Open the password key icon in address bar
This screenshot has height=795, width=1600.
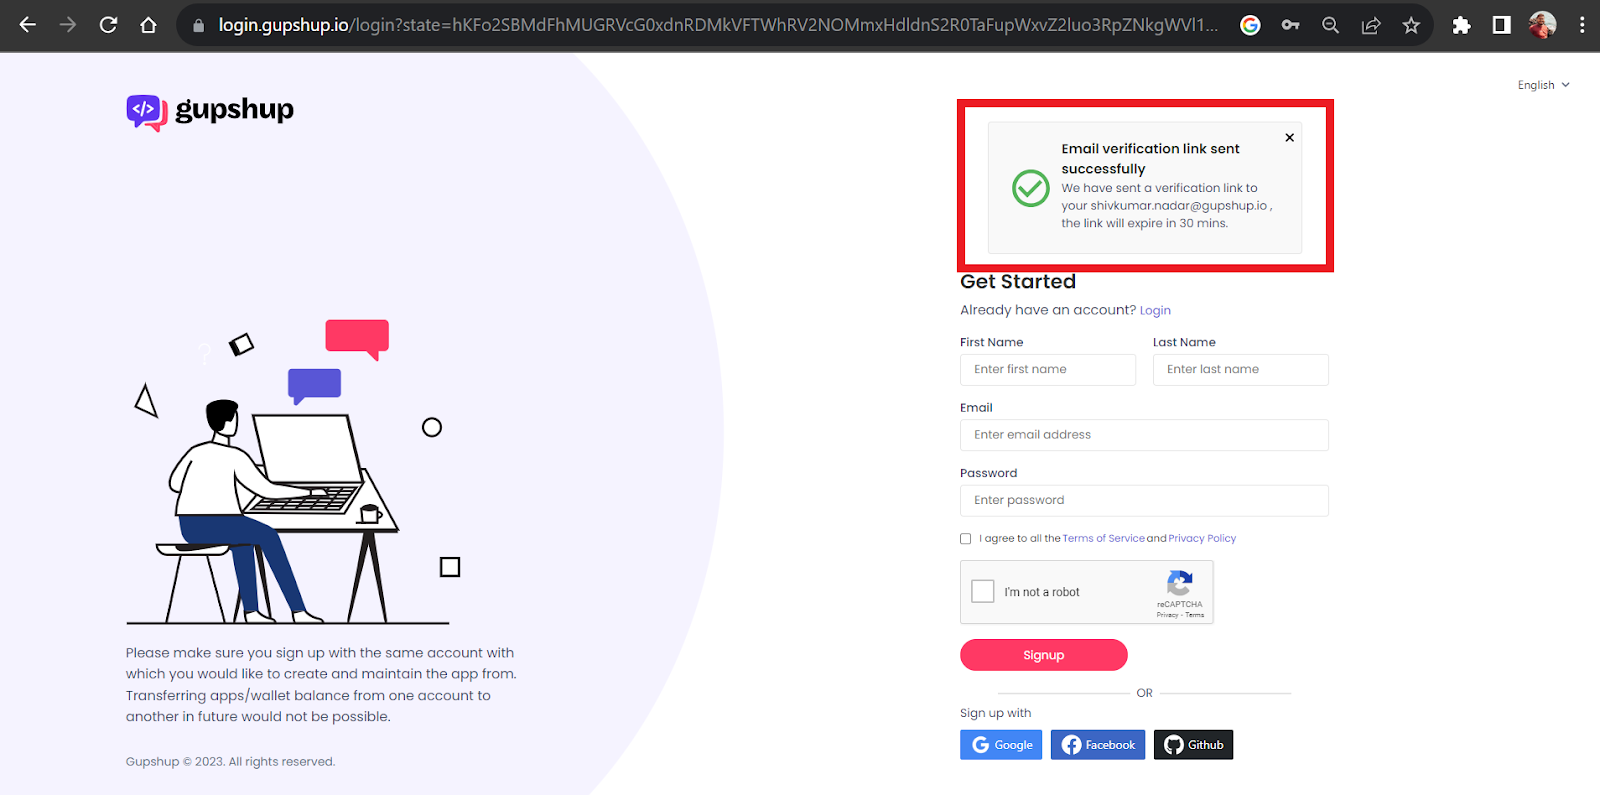[x=1290, y=25]
